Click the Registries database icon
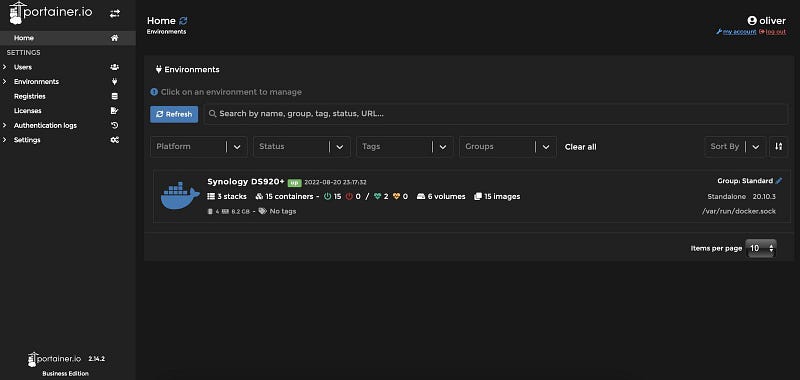Image resolution: width=800 pixels, height=380 pixels. pos(115,96)
